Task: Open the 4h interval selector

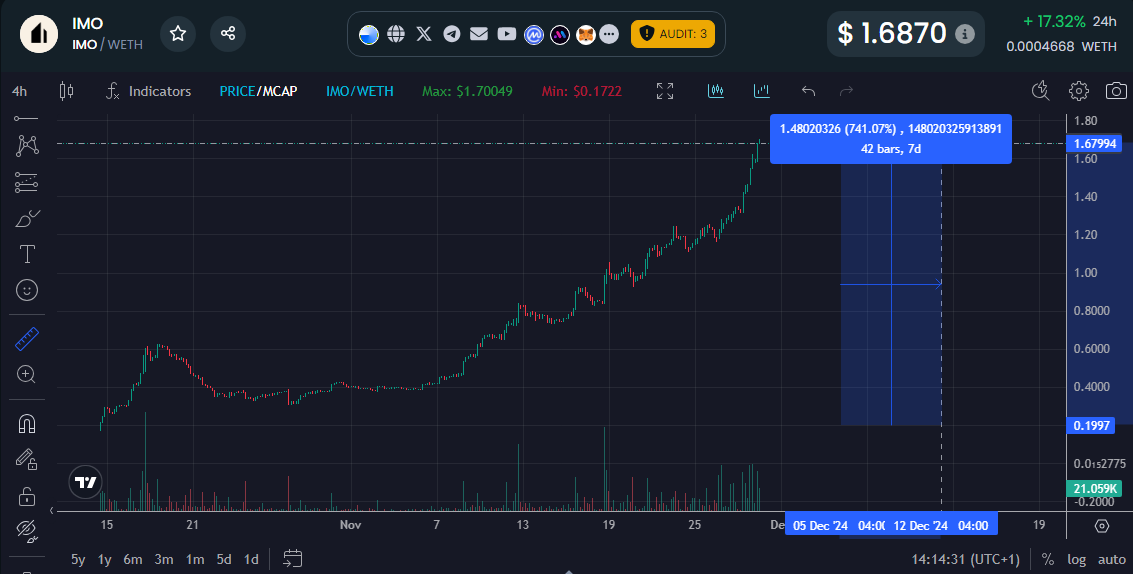Action: (20, 91)
